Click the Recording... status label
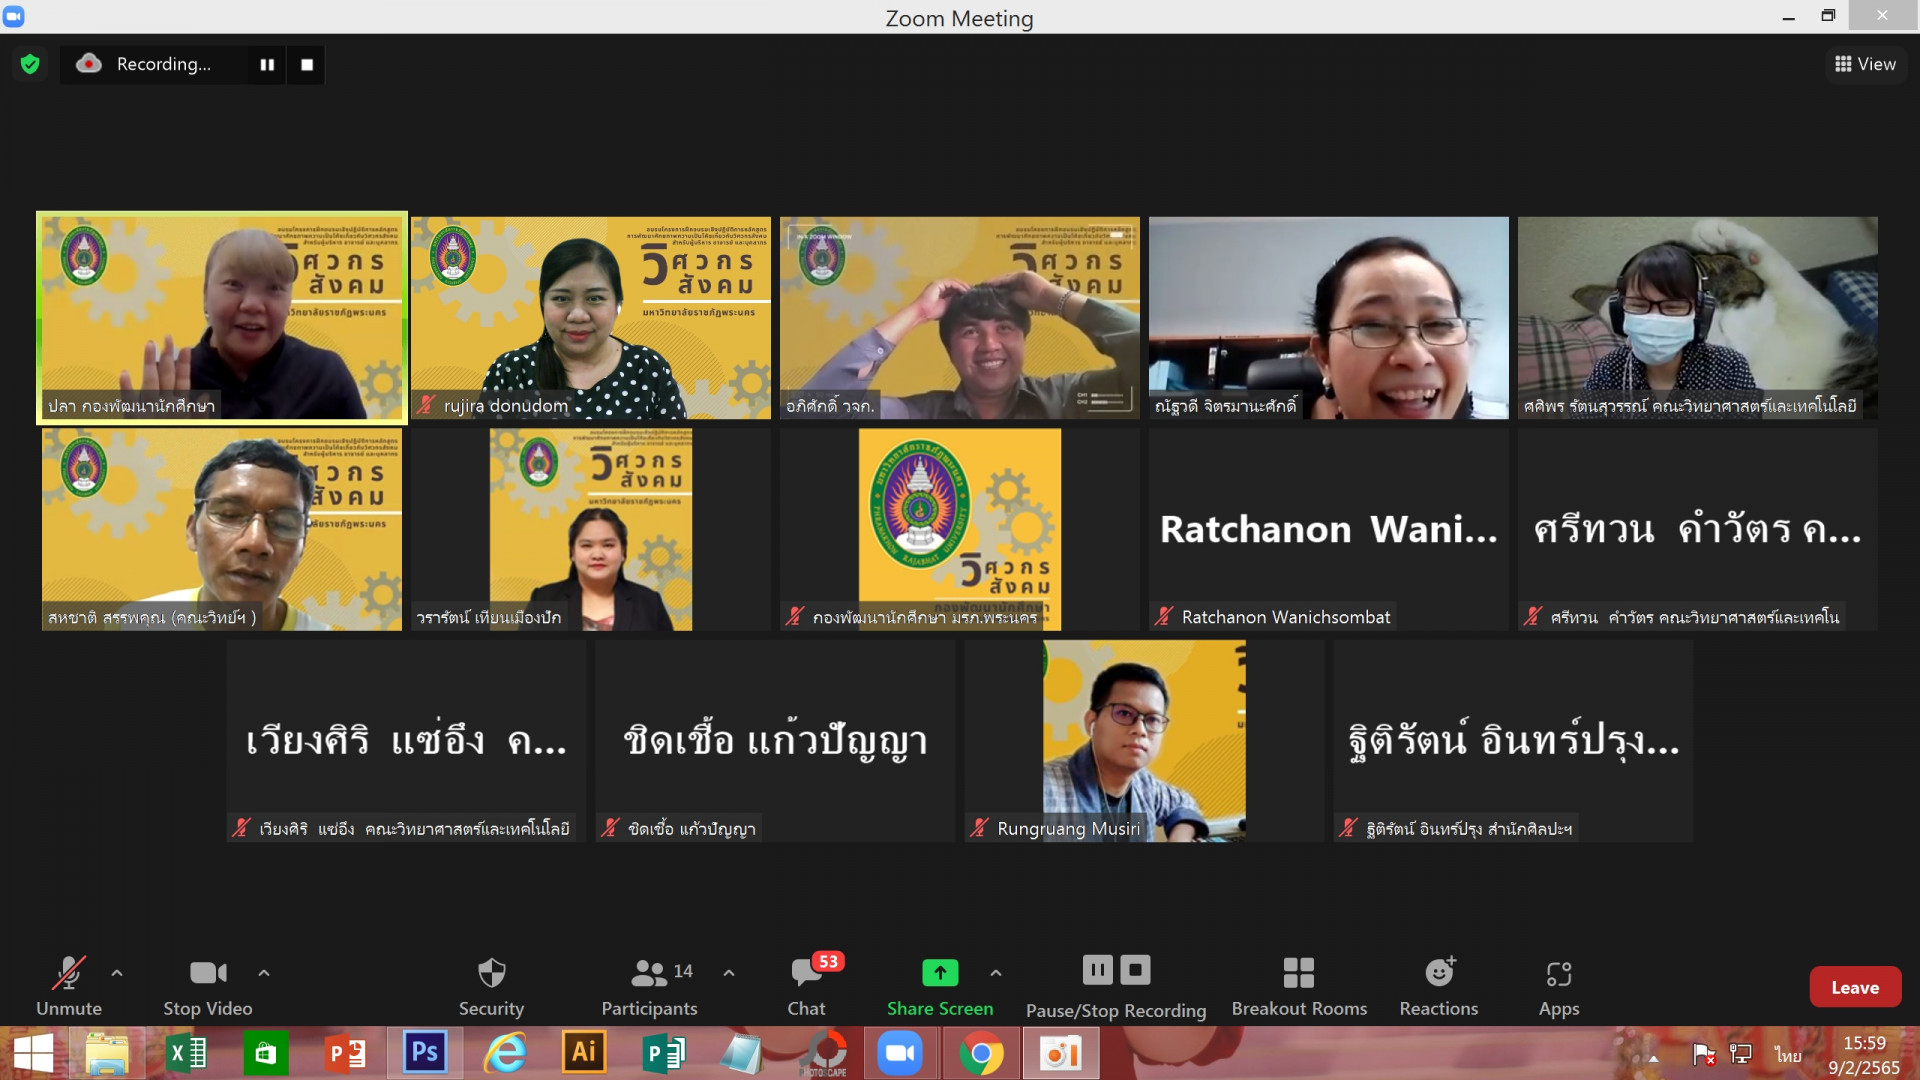1920x1080 pixels. click(x=163, y=64)
